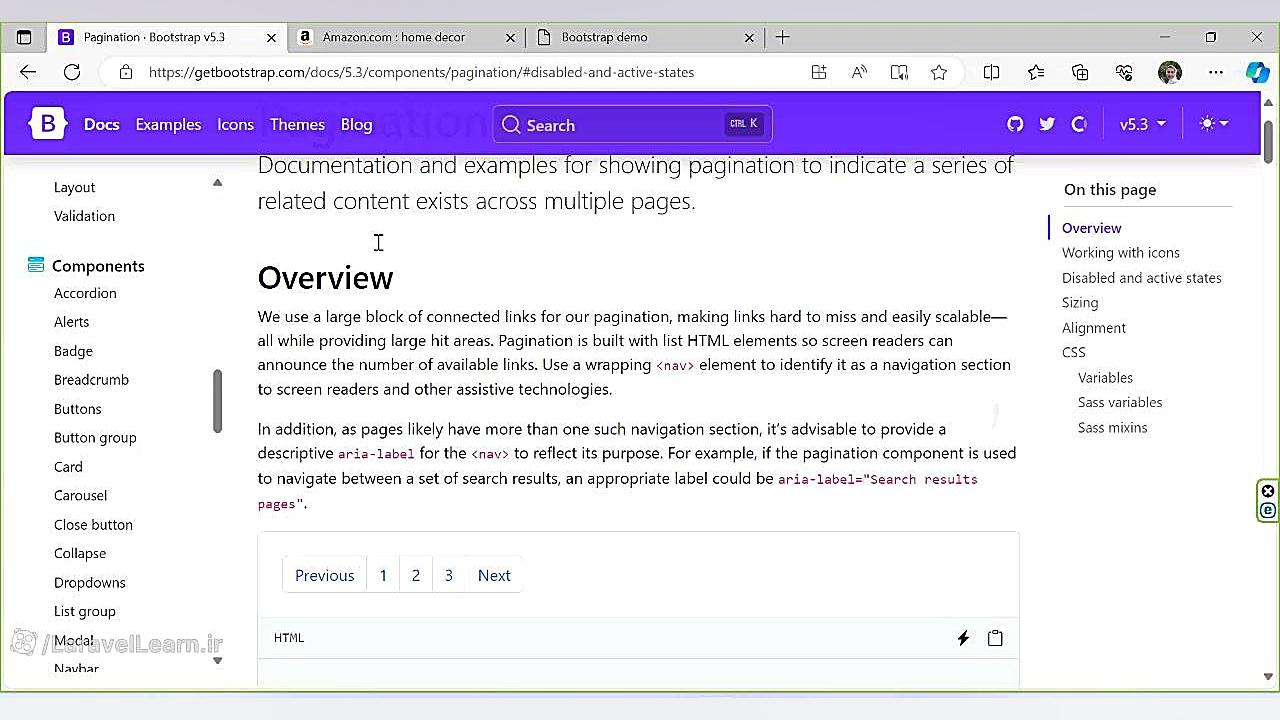Click browser Back arrow
1280x720 pixels.
[x=28, y=72]
